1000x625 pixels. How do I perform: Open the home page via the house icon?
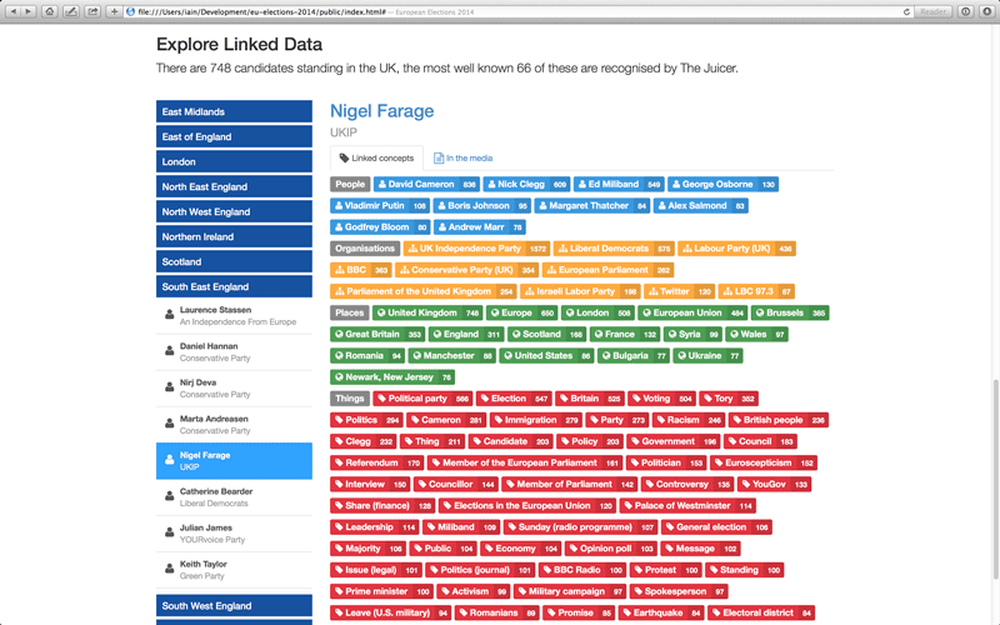[49, 11]
